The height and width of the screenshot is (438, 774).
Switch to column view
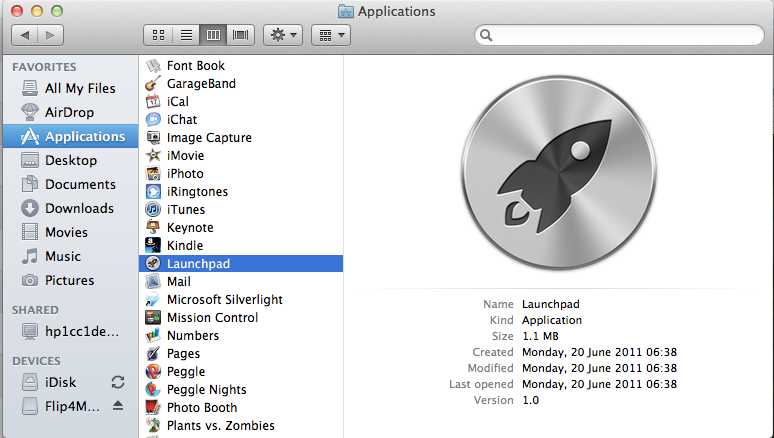point(213,35)
